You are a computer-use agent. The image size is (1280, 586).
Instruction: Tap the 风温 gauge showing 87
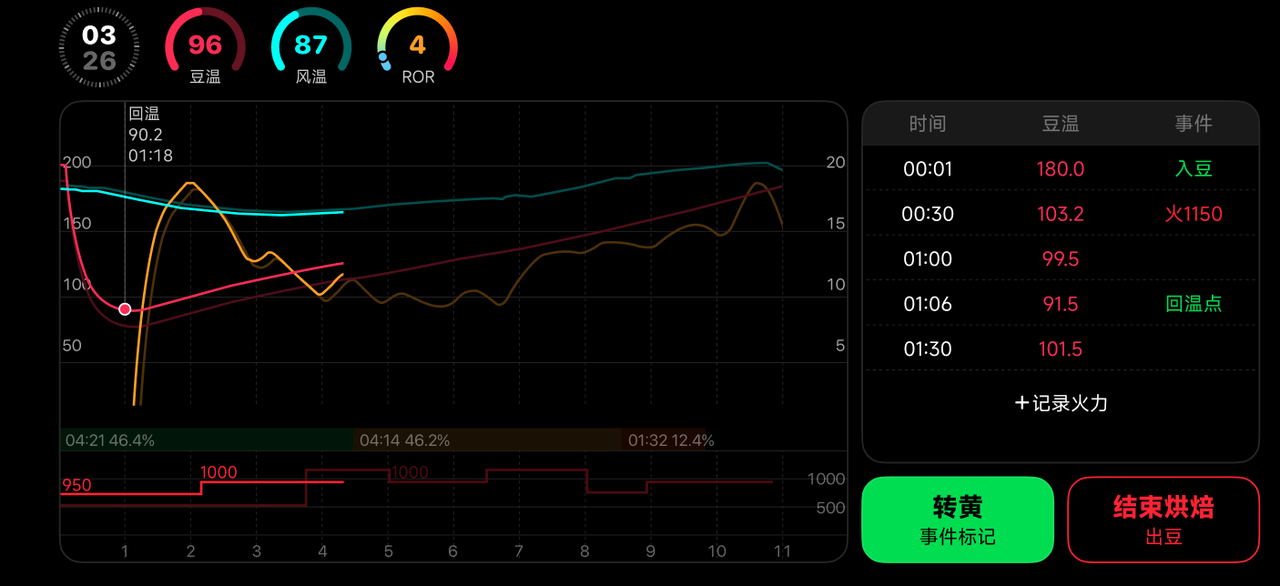[310, 45]
